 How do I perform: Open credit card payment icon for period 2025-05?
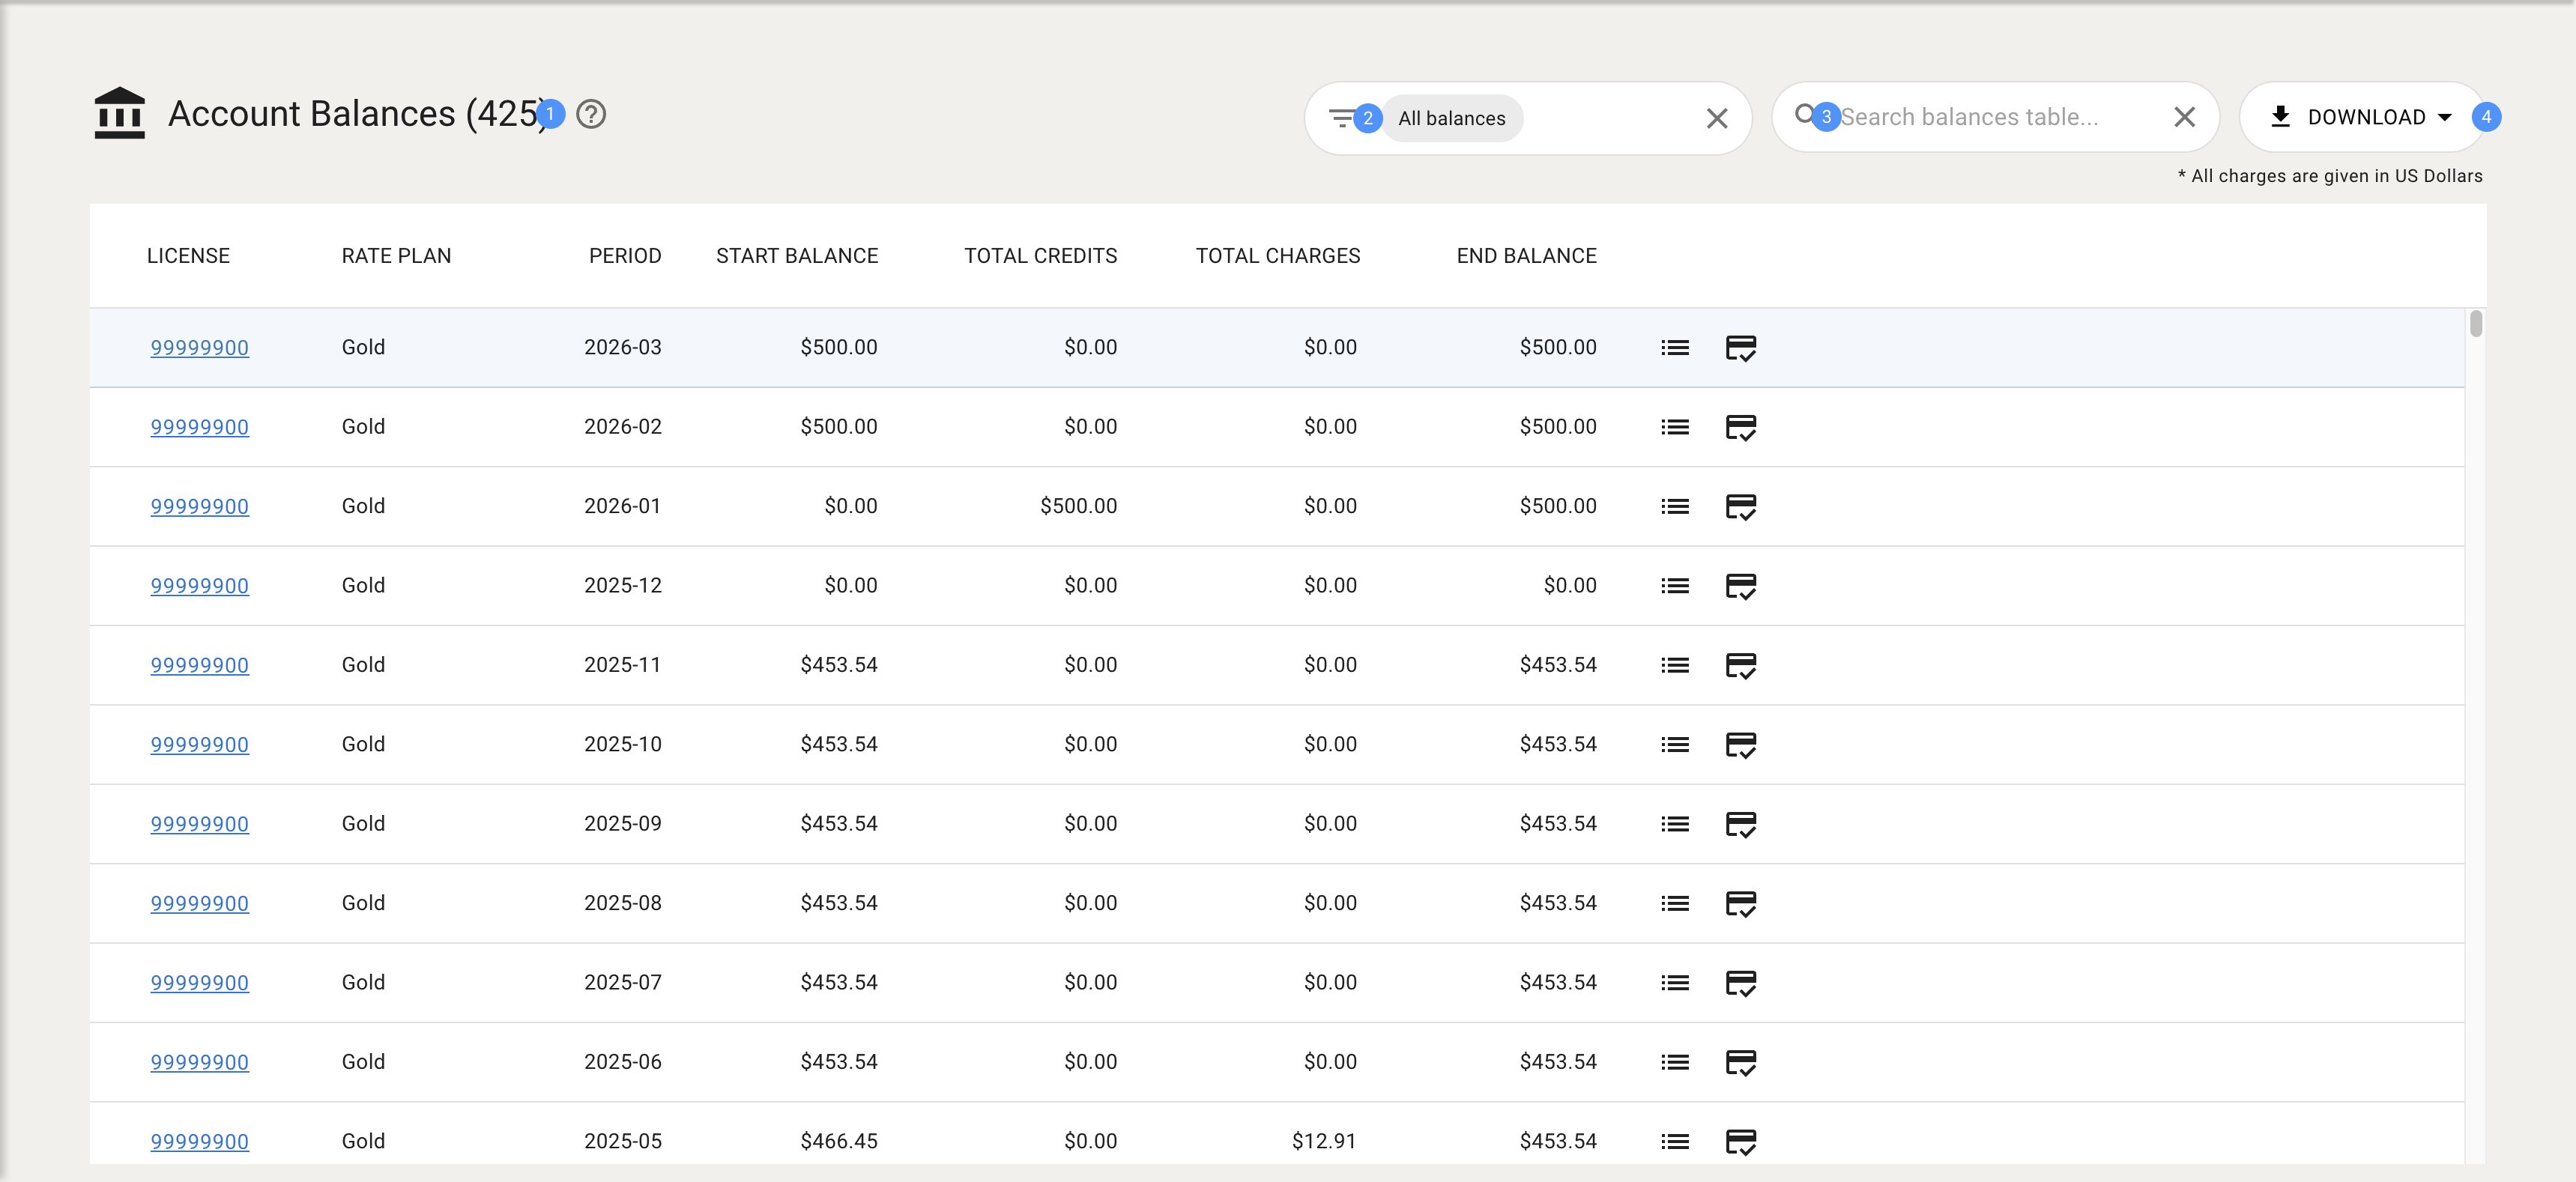1741,1142
